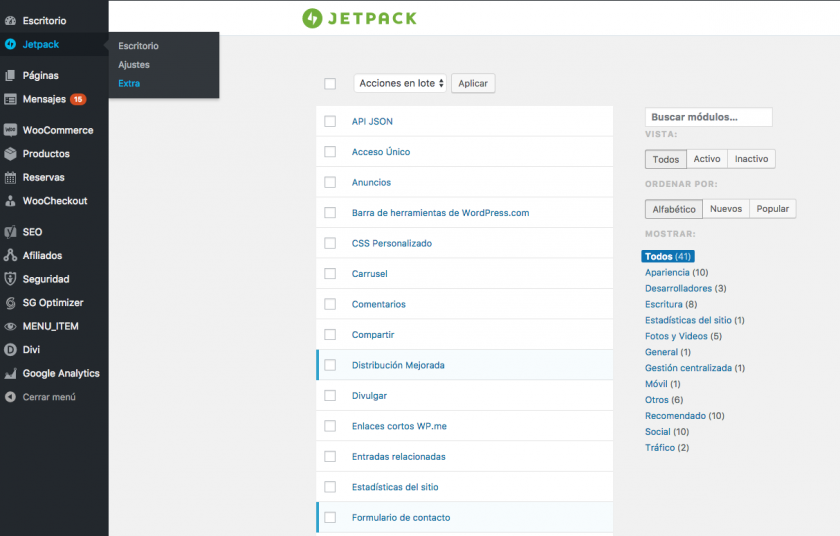Viewport: 840px width, 536px height.
Task: Click the Jetpack logo in header
Action: pos(359,18)
